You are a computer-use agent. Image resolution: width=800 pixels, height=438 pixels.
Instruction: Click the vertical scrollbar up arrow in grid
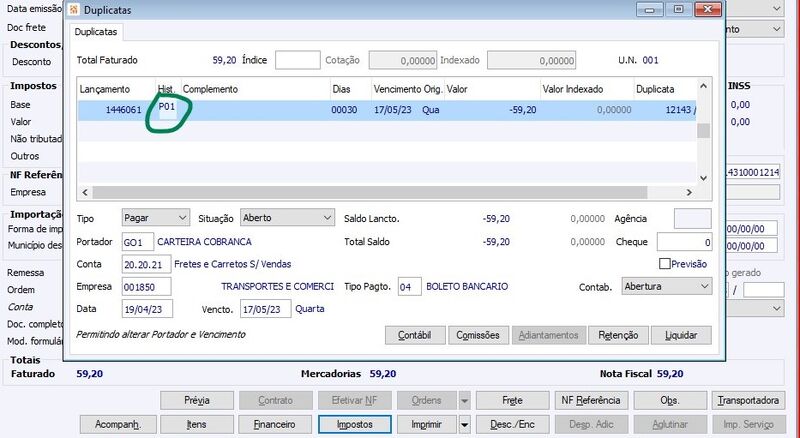click(x=704, y=86)
